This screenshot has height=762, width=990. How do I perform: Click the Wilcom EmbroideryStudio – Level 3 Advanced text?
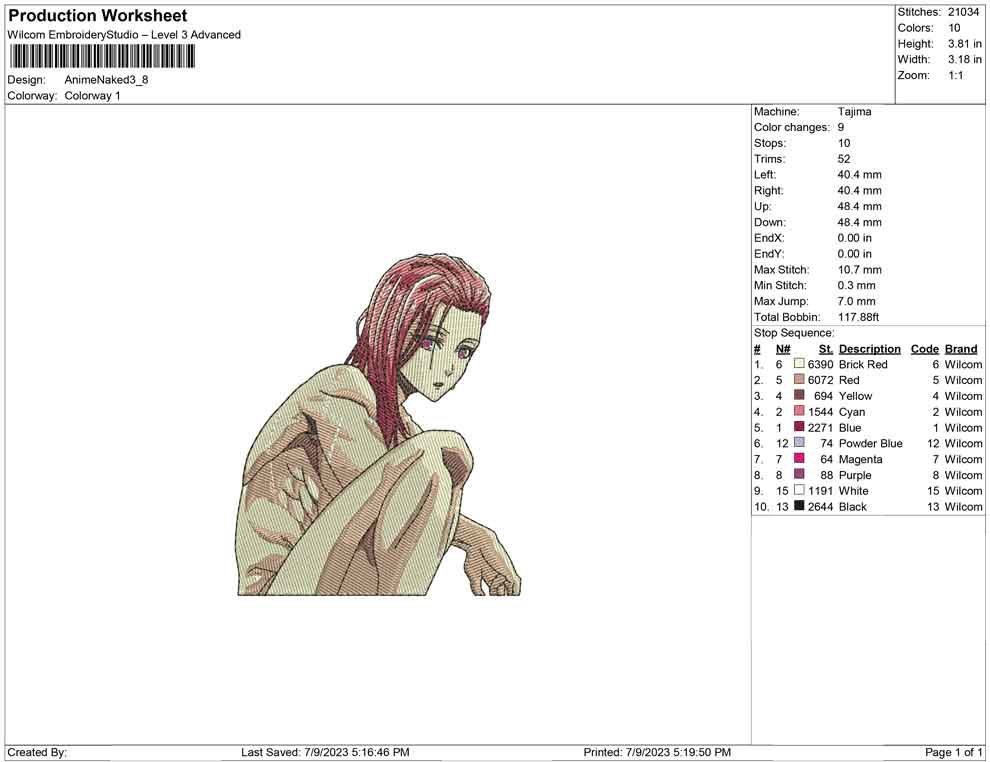tap(124, 35)
